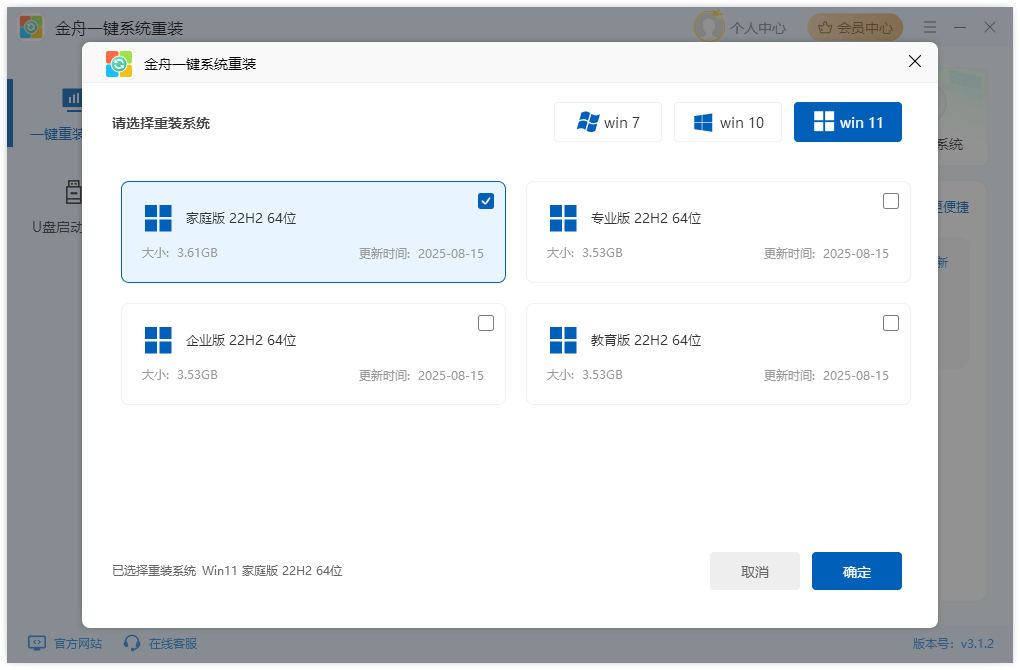This screenshot has width=1020, height=670.
Task: Open the 会员中心 membership button
Action: click(855, 28)
